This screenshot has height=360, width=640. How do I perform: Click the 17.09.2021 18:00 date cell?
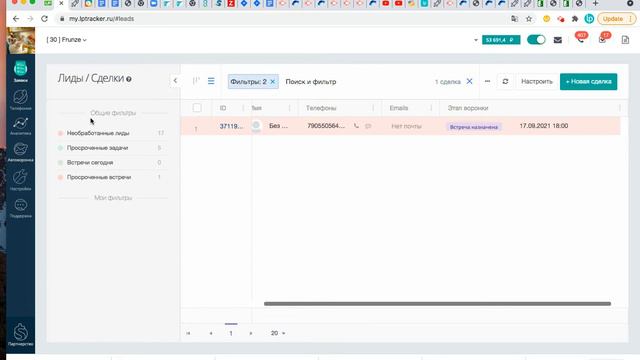pos(544,126)
